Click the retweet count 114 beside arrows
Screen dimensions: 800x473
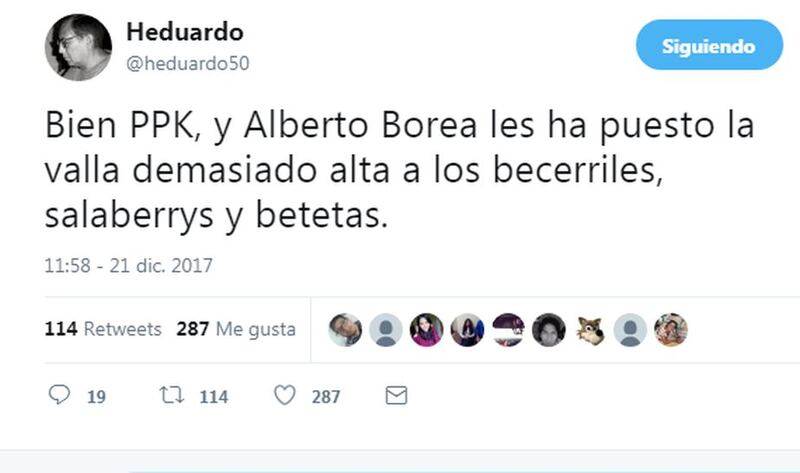click(x=214, y=396)
